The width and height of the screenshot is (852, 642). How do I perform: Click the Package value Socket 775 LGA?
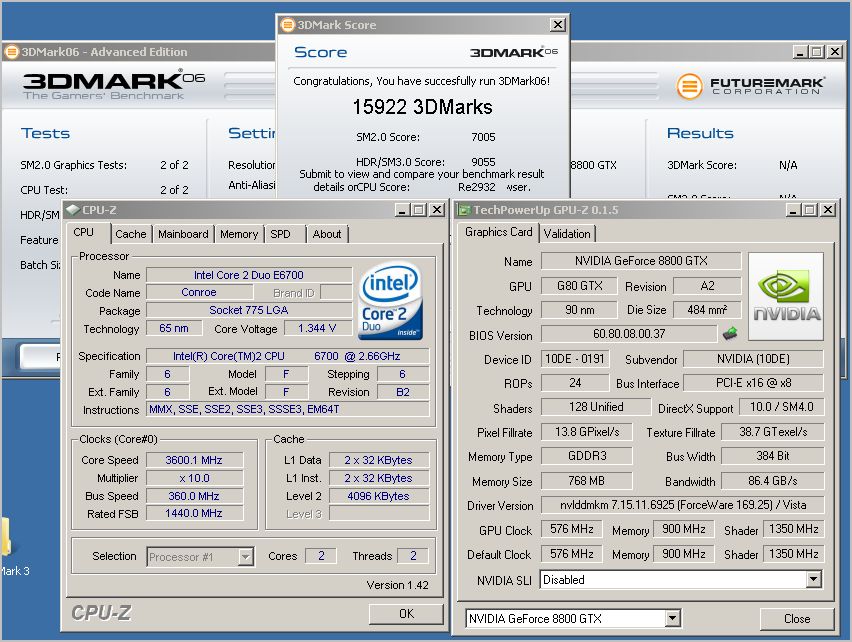249,310
